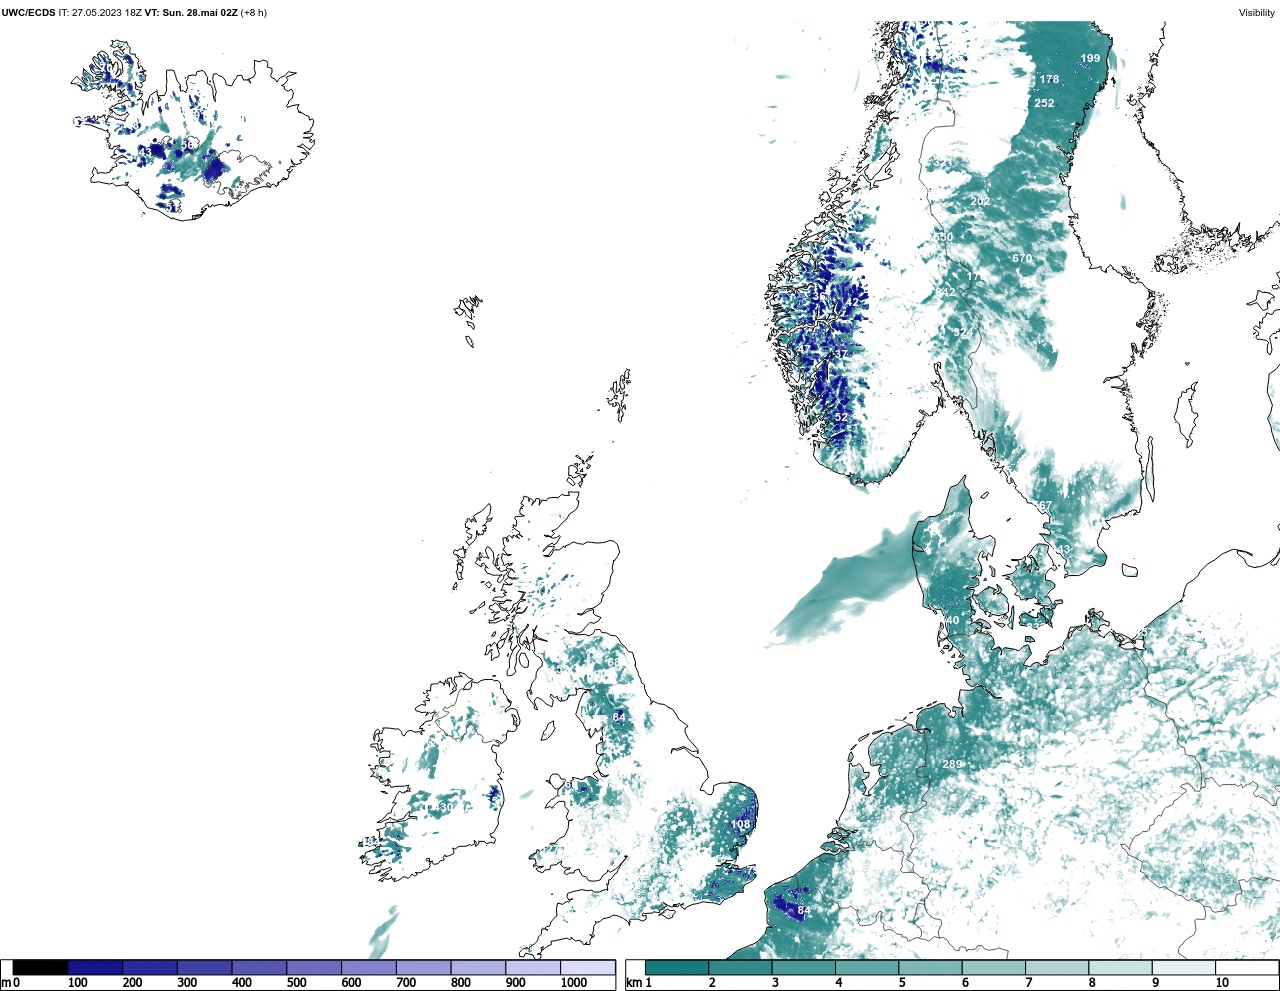
Task: Click the '500' tick label on metre scale
Action: 297,983
